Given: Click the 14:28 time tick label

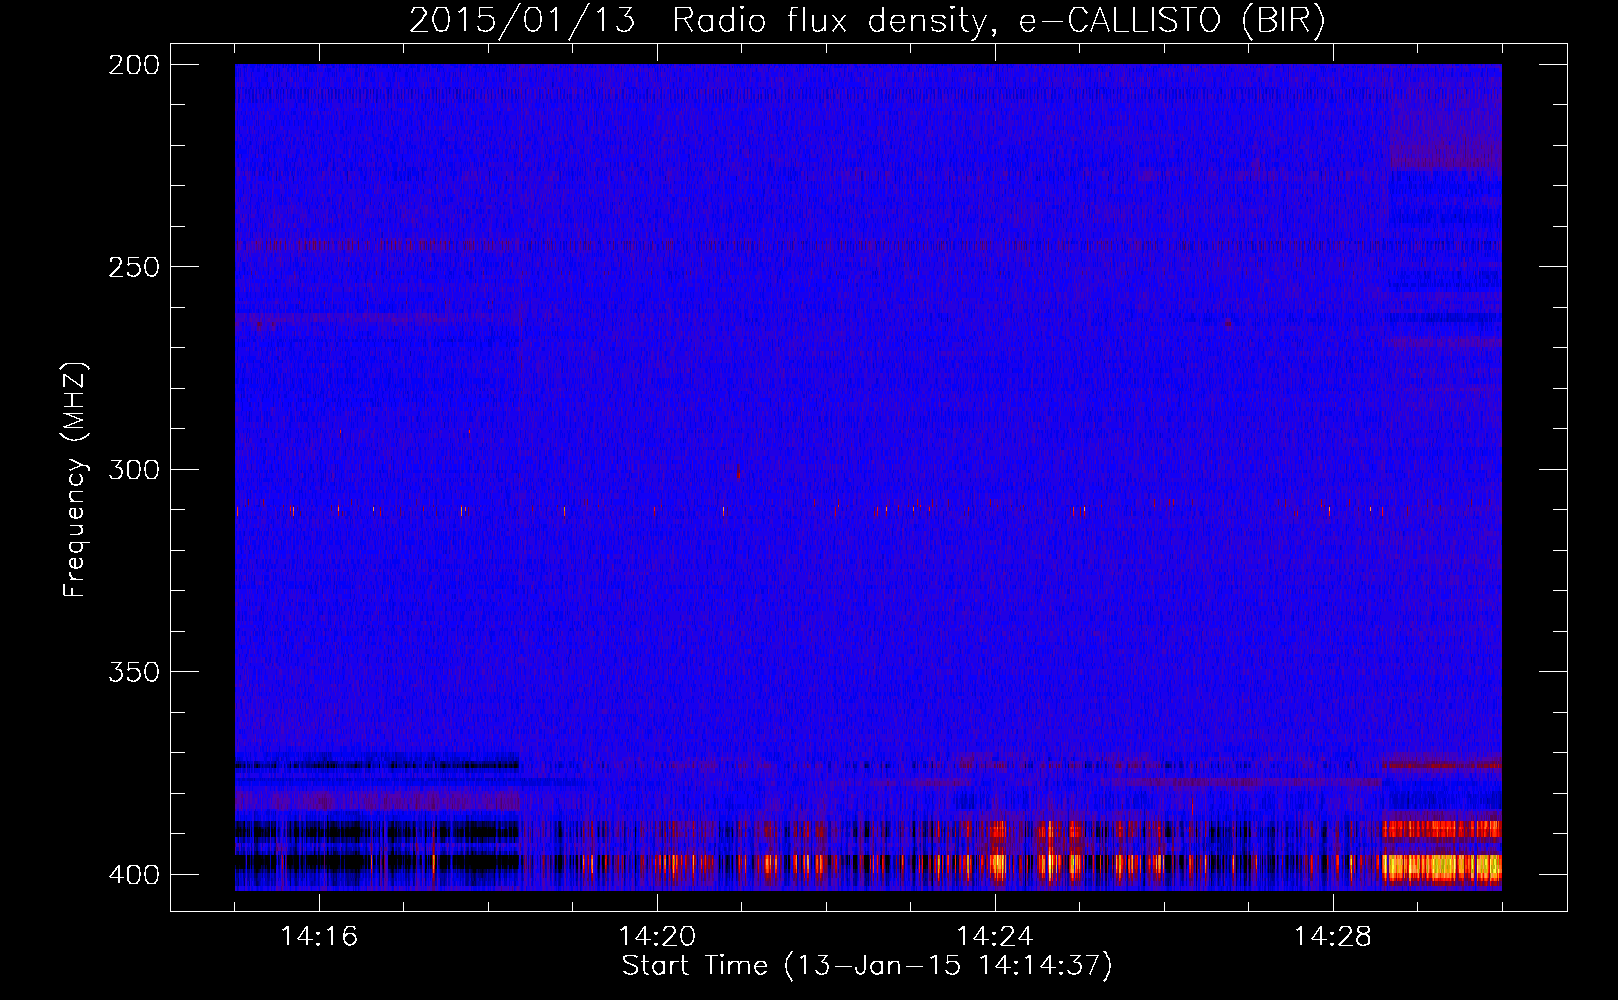Looking at the screenshot, I should coord(1333,936).
